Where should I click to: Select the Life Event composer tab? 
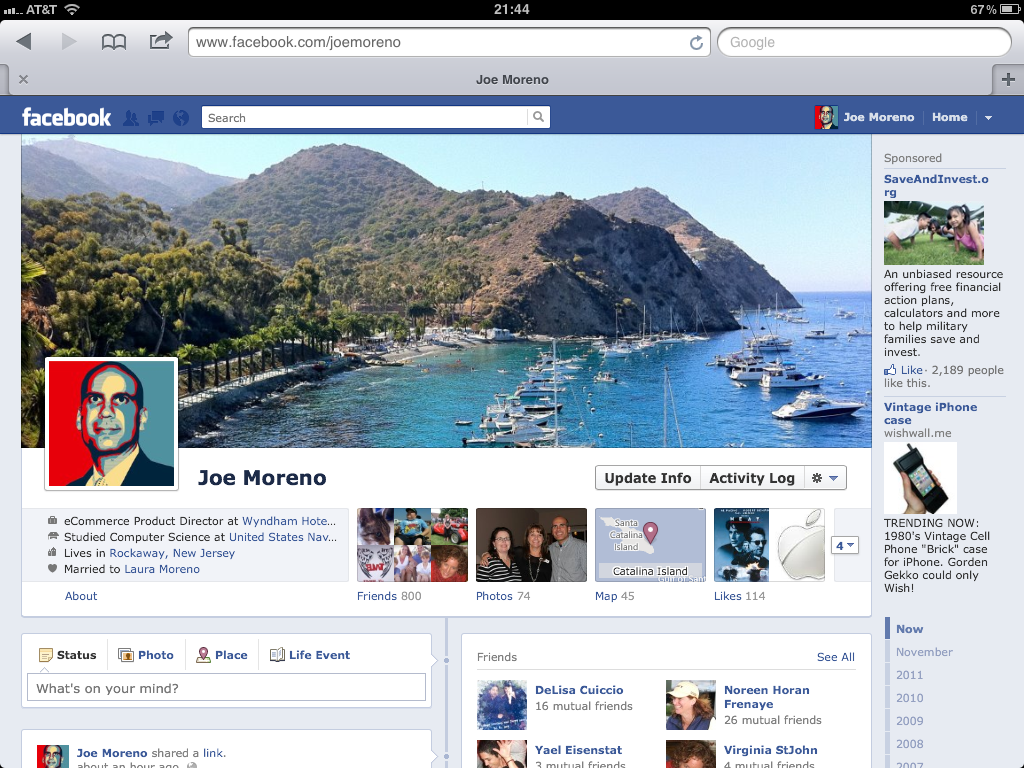pyautogui.click(x=310, y=655)
